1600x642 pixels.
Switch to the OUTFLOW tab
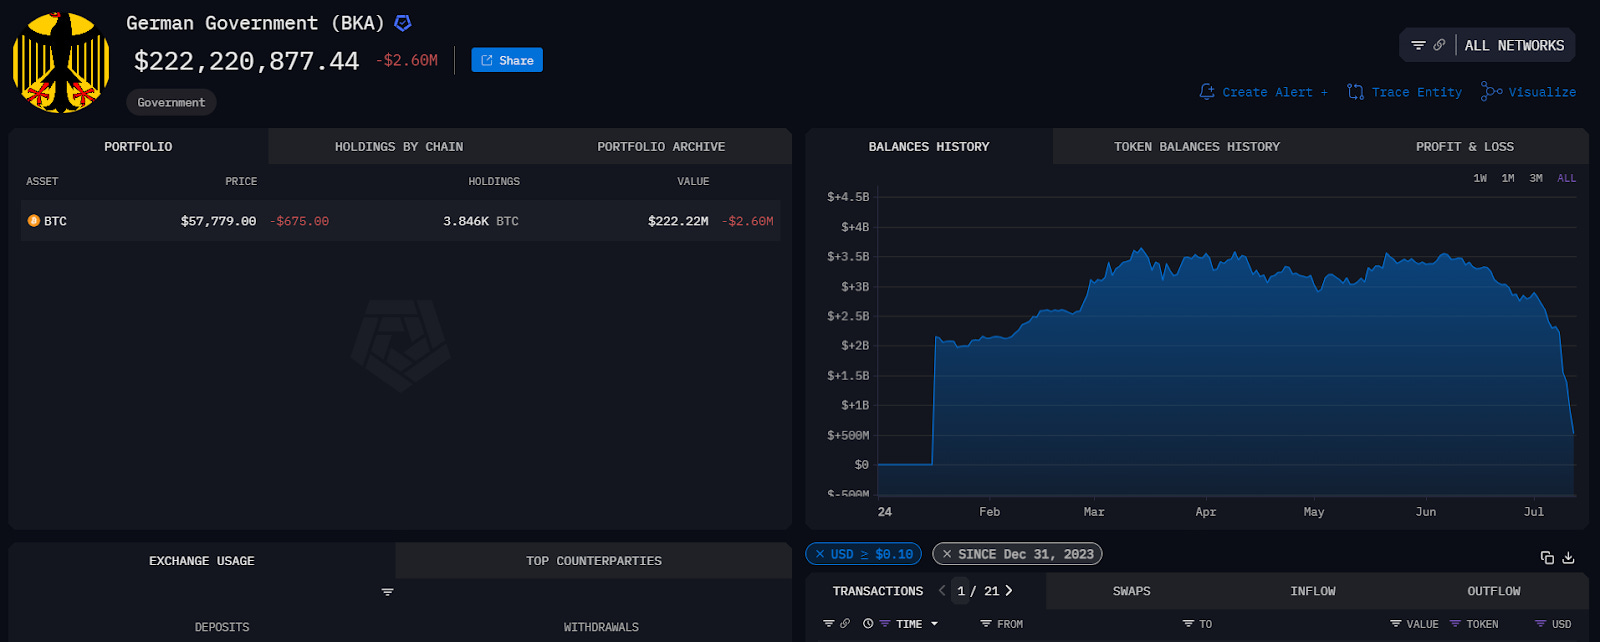click(x=1494, y=591)
